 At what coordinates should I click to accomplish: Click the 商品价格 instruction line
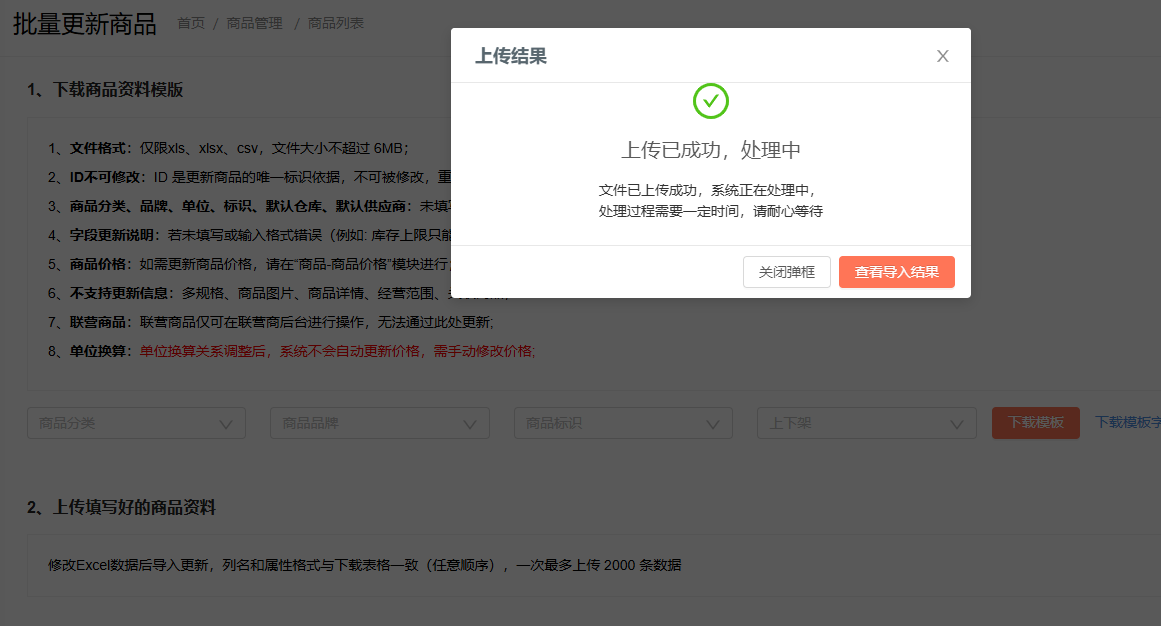(x=249, y=264)
